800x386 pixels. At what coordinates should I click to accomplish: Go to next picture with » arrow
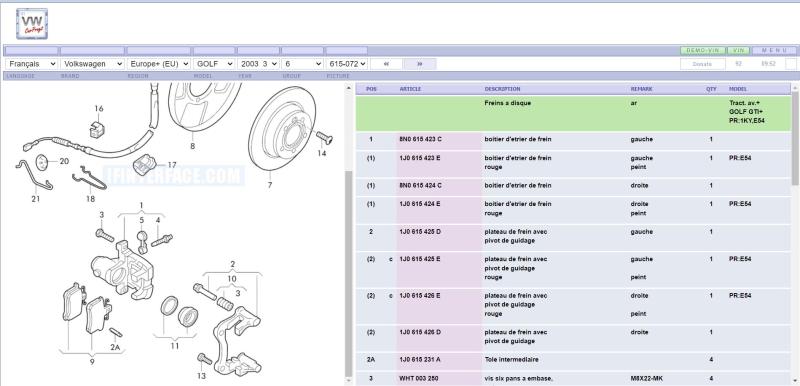[420, 64]
